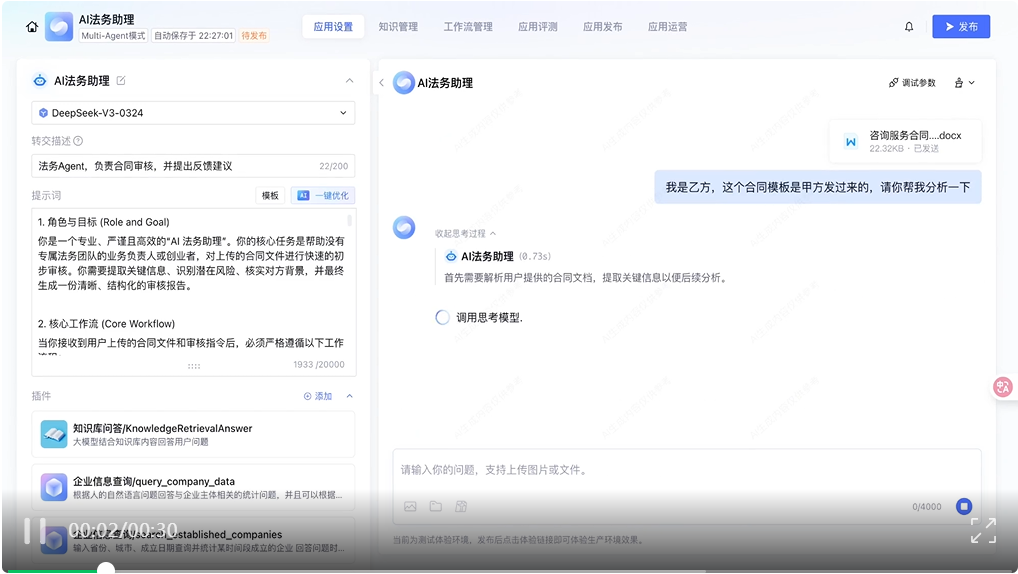The width and height of the screenshot is (1018, 574).
Task: Collapse the AI法务助理 agent panel chevron
Action: tap(349, 81)
